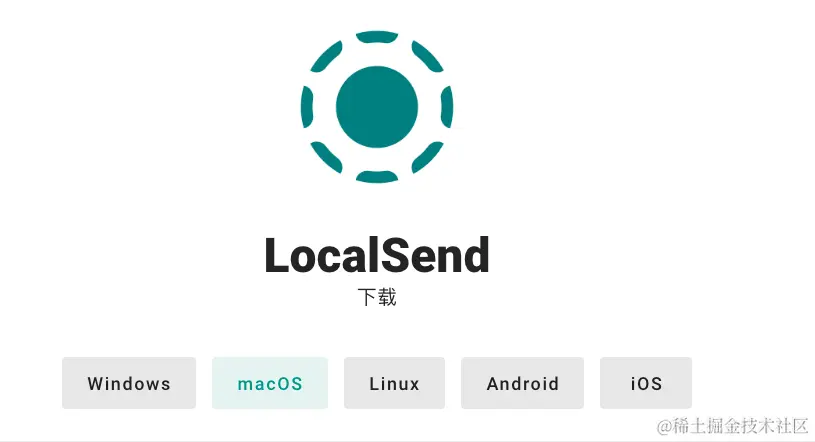815x442 pixels.
Task: Activate the teal macOS platform button
Action: [x=270, y=383]
